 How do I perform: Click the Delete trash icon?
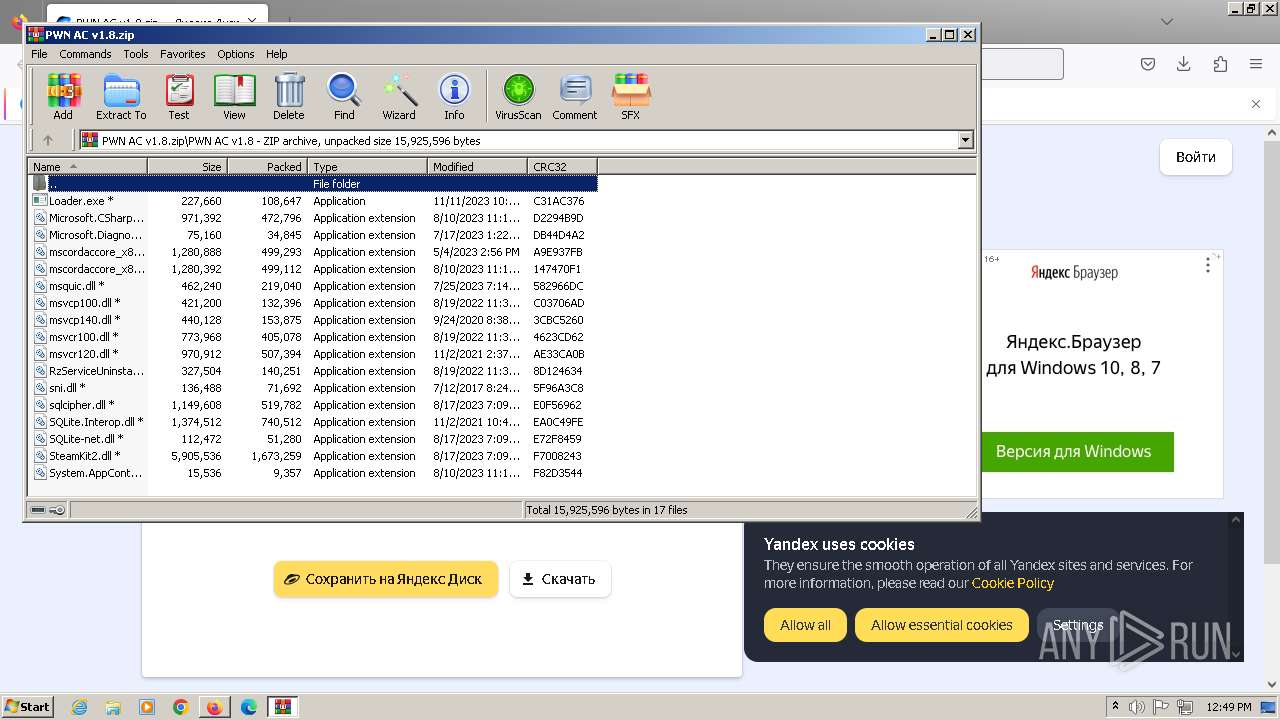(289, 96)
